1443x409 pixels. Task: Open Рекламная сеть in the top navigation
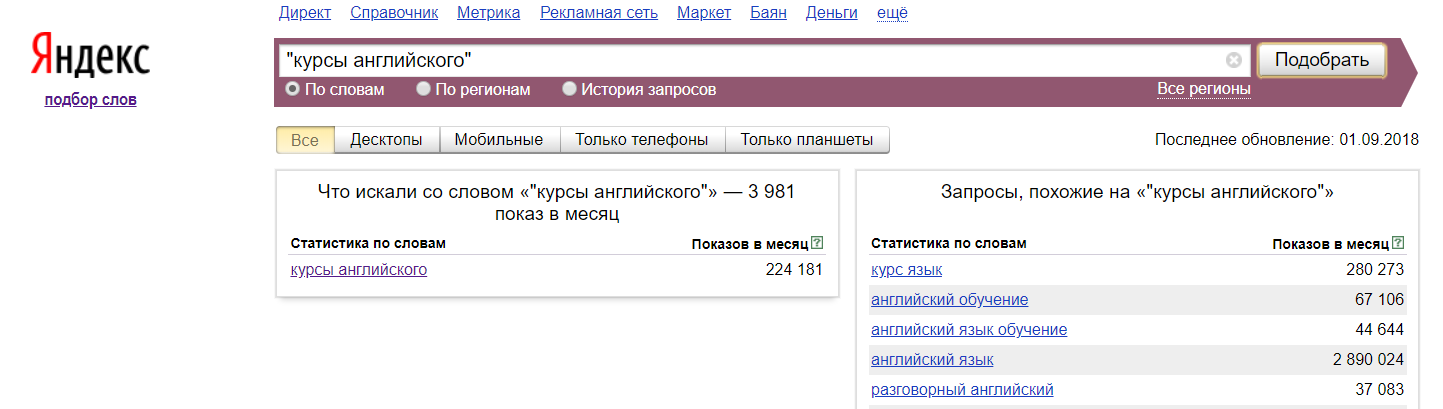coord(599,13)
